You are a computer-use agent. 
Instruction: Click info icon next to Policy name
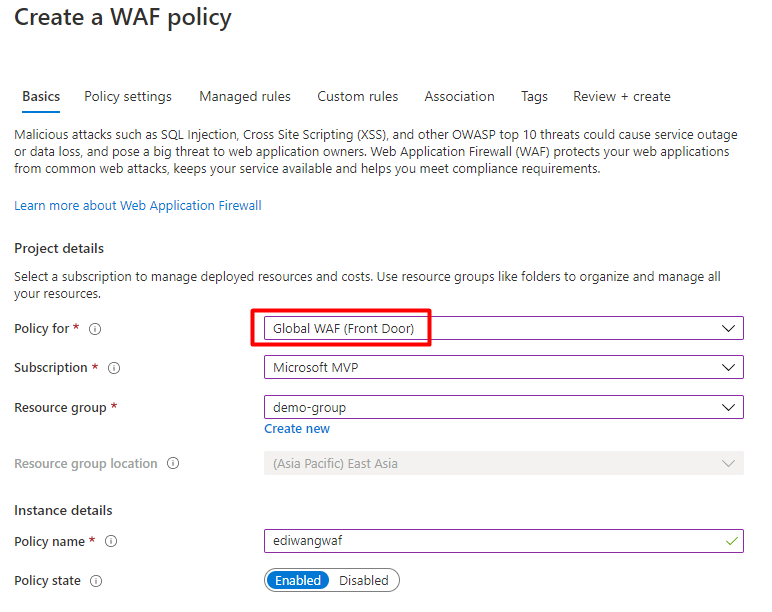[111, 542]
